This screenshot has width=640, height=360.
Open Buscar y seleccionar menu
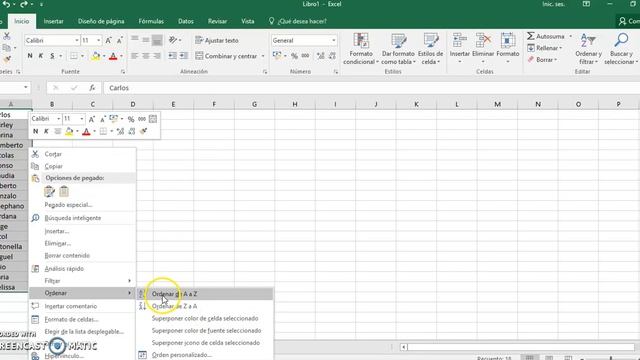(621, 49)
